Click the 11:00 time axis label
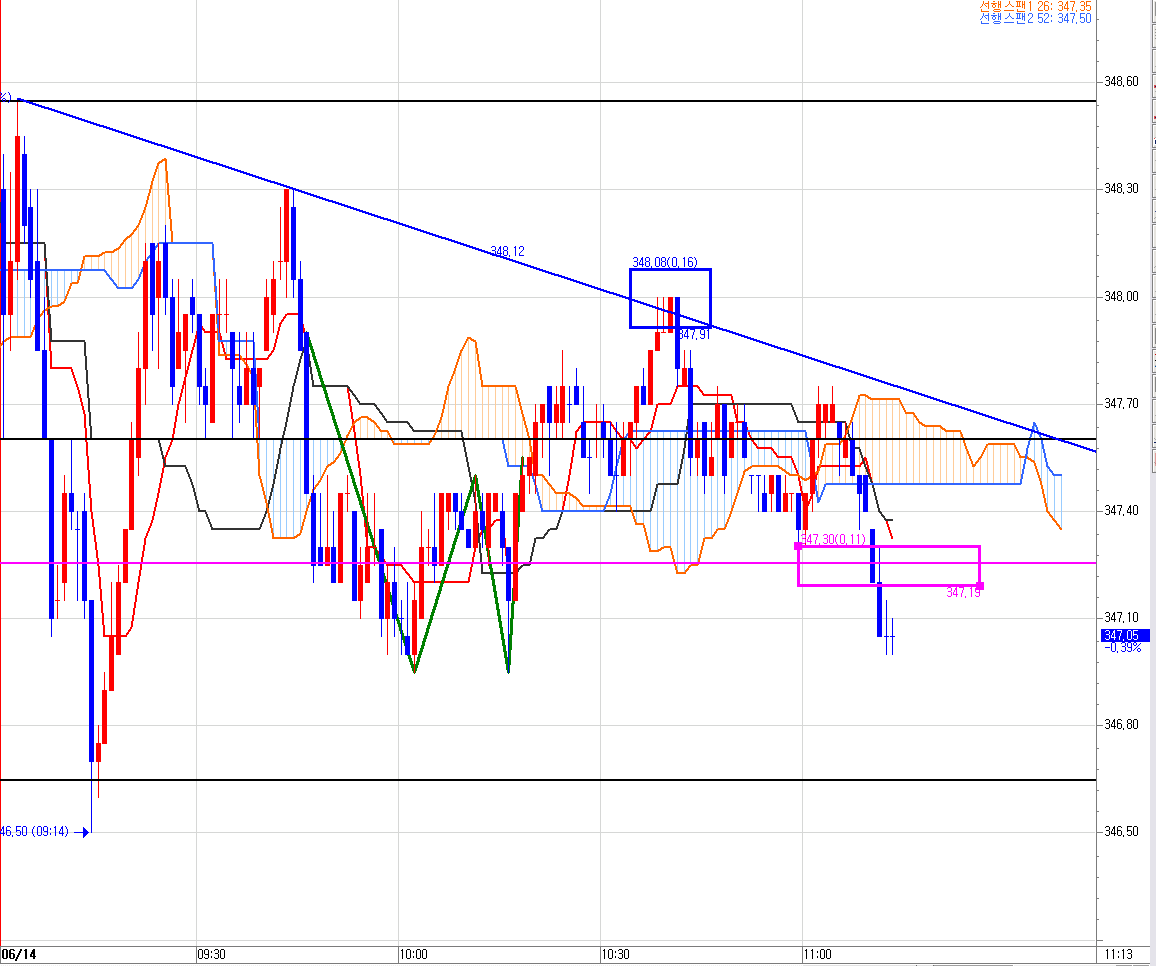The image size is (1156, 966). tap(818, 954)
